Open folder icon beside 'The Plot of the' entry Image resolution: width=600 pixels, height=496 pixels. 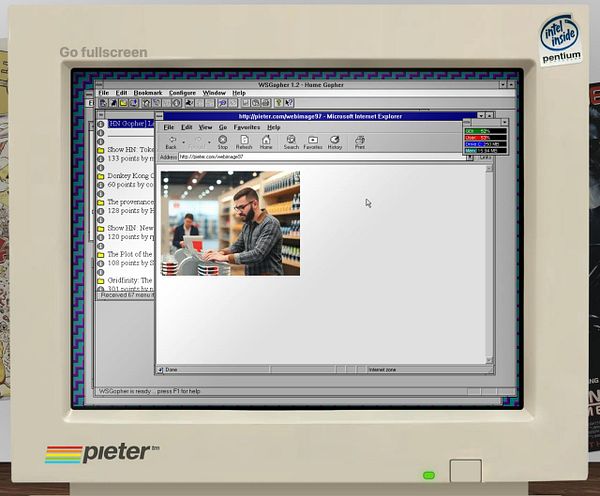[x=101, y=255]
